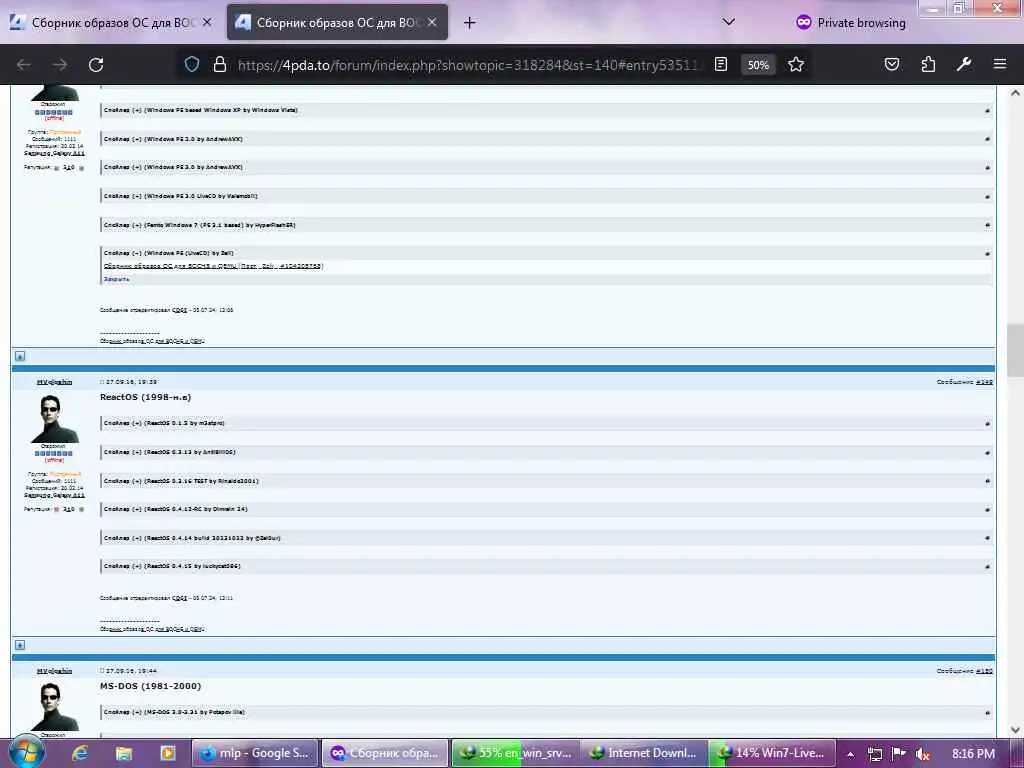Open message number link of the ReactOS post

pos(984,382)
